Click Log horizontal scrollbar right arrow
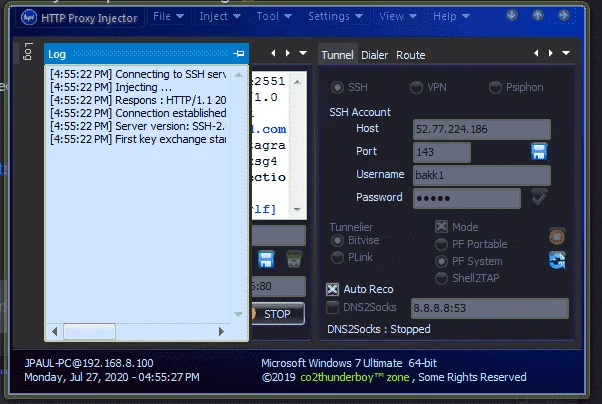Screen dimensions: 602x404 point(221,331)
